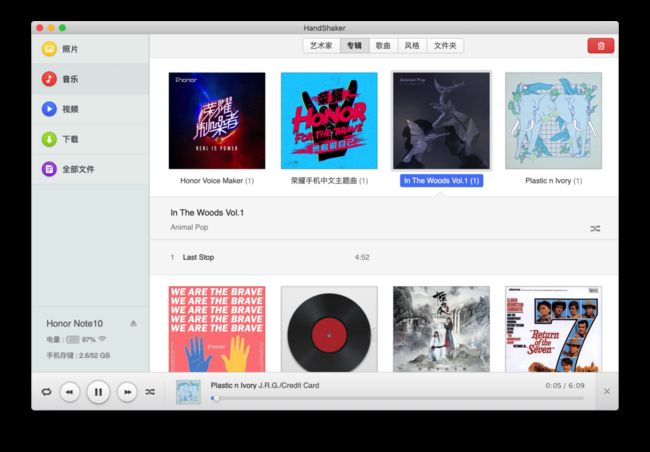The image size is (650, 452).
Task: Switch to the Songs (歌曲) tab
Action: pyautogui.click(x=383, y=46)
